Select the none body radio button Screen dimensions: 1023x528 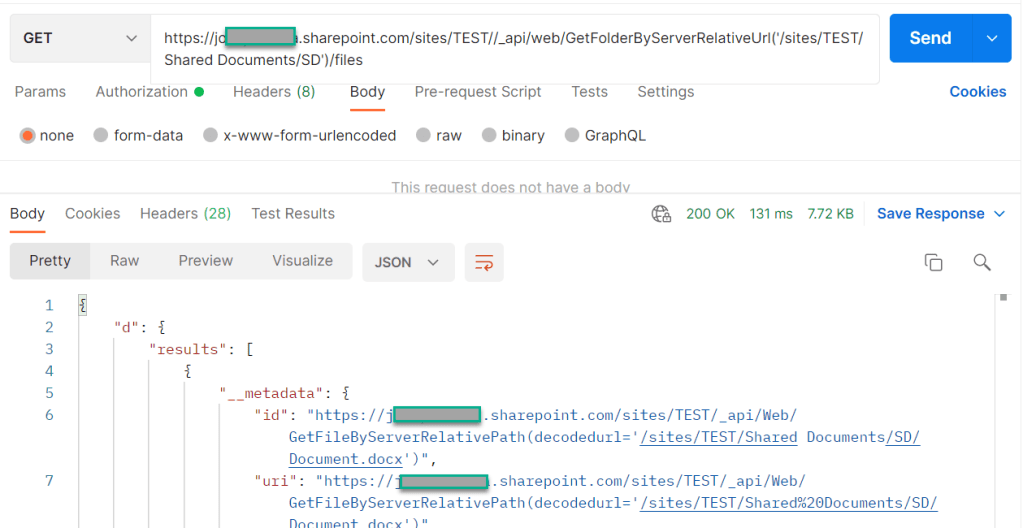pyautogui.click(x=27, y=136)
